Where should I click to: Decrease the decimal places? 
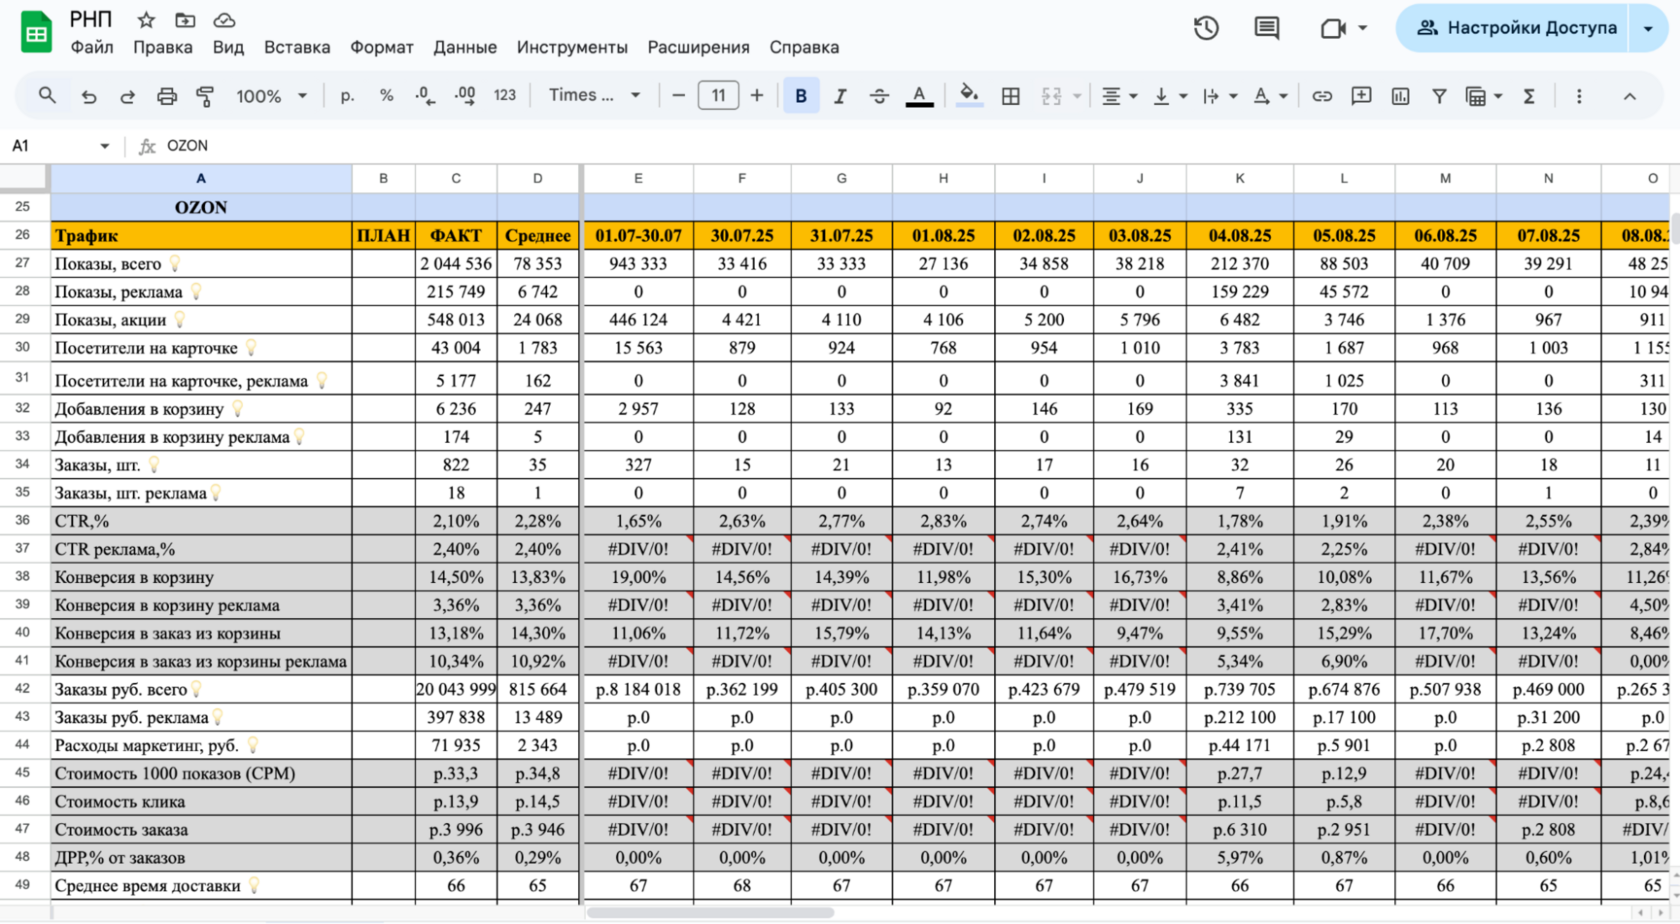point(425,96)
